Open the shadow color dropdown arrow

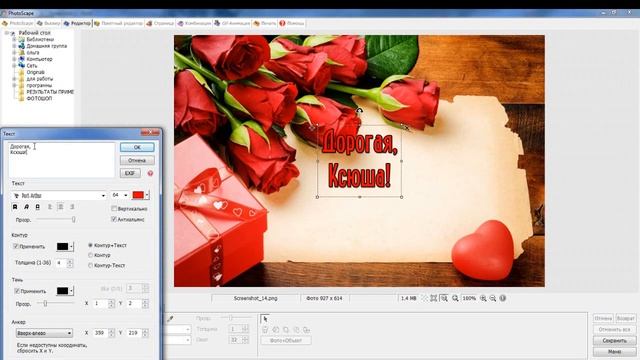pos(71,291)
